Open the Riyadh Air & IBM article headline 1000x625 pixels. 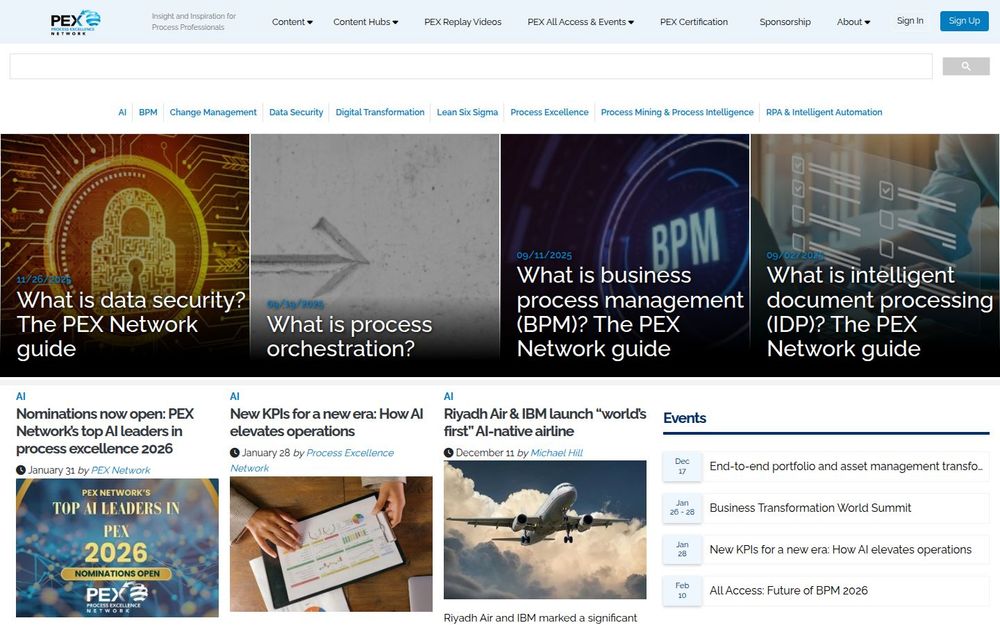pos(545,422)
